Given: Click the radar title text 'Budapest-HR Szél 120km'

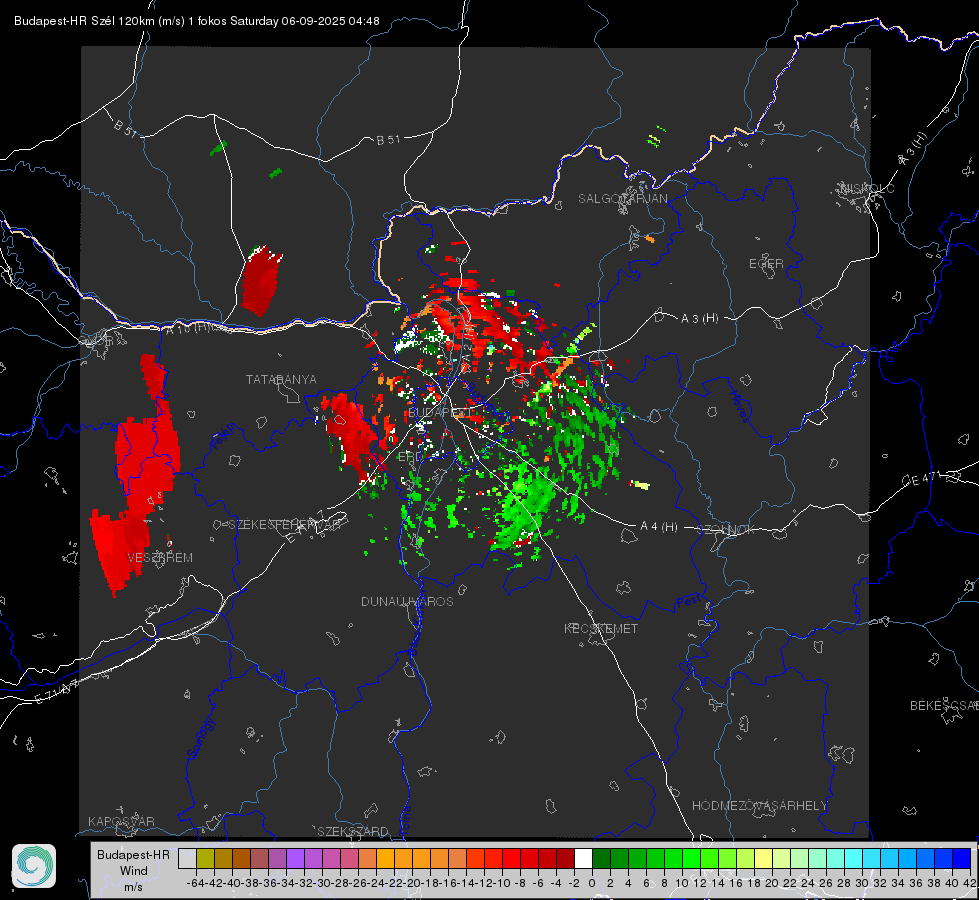Looking at the screenshot, I should (x=84, y=21).
